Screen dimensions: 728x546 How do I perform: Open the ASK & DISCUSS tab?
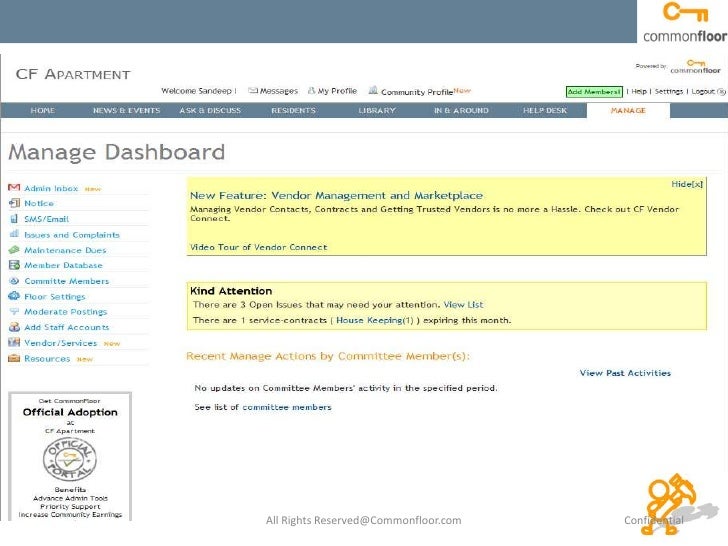tap(210, 110)
